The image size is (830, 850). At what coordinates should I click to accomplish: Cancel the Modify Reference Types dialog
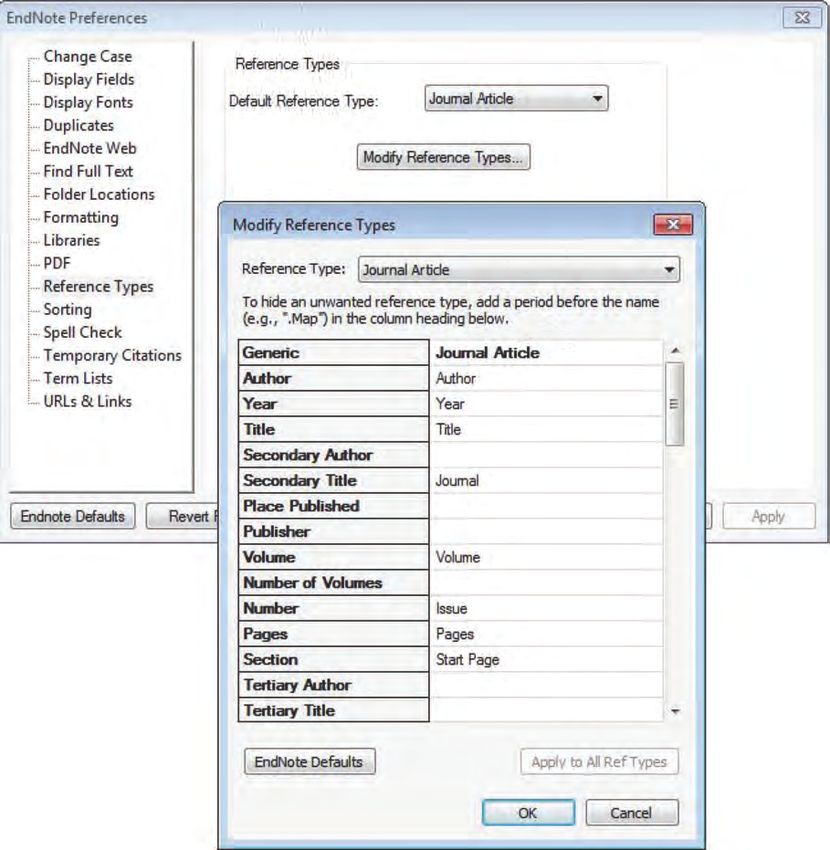(632, 813)
